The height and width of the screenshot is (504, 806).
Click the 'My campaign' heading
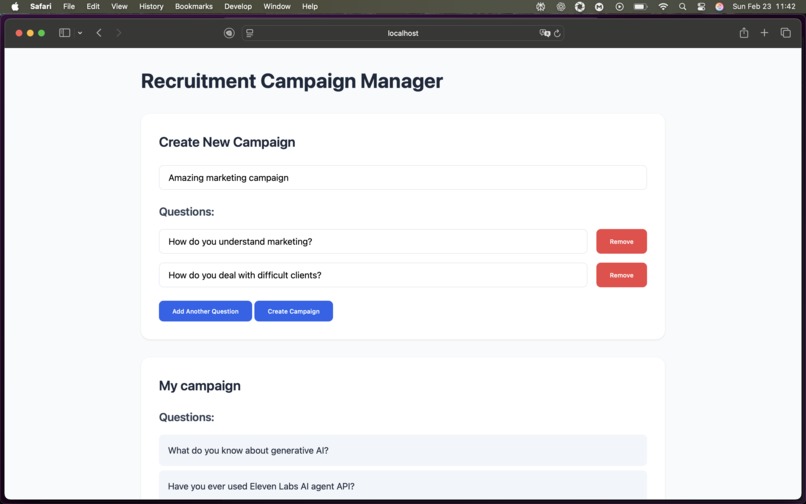199,386
